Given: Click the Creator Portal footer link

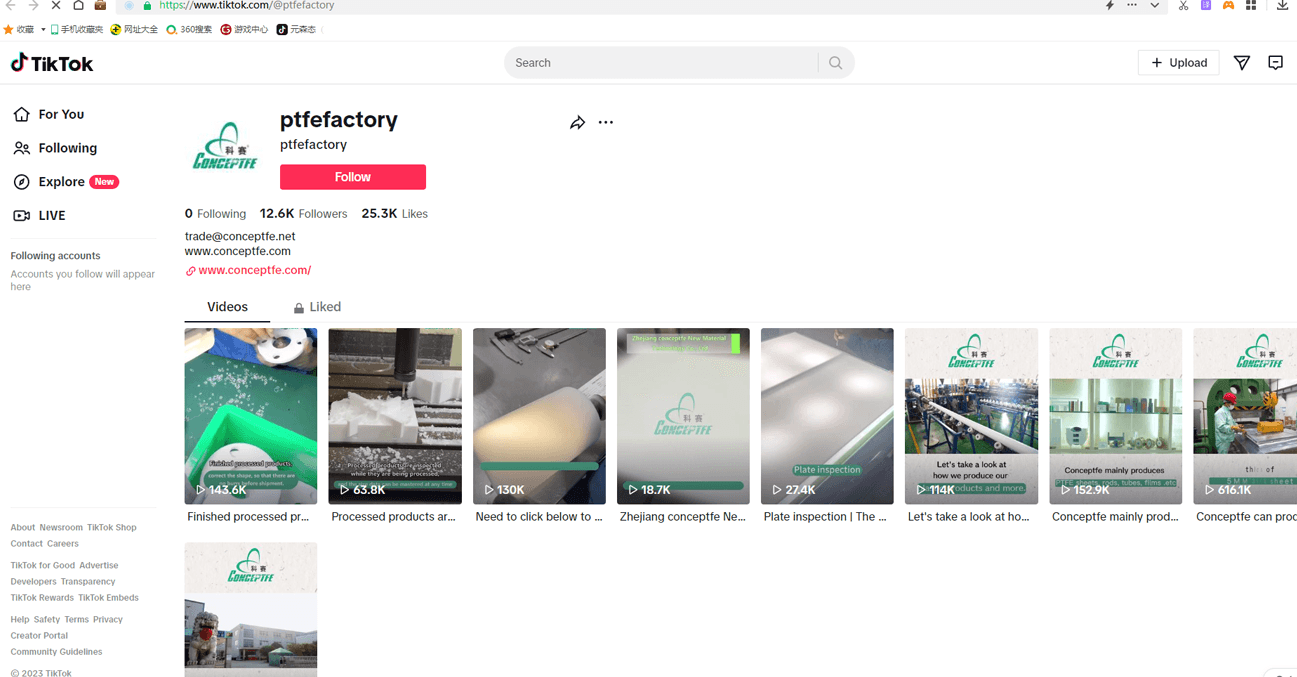Looking at the screenshot, I should 39,635.
